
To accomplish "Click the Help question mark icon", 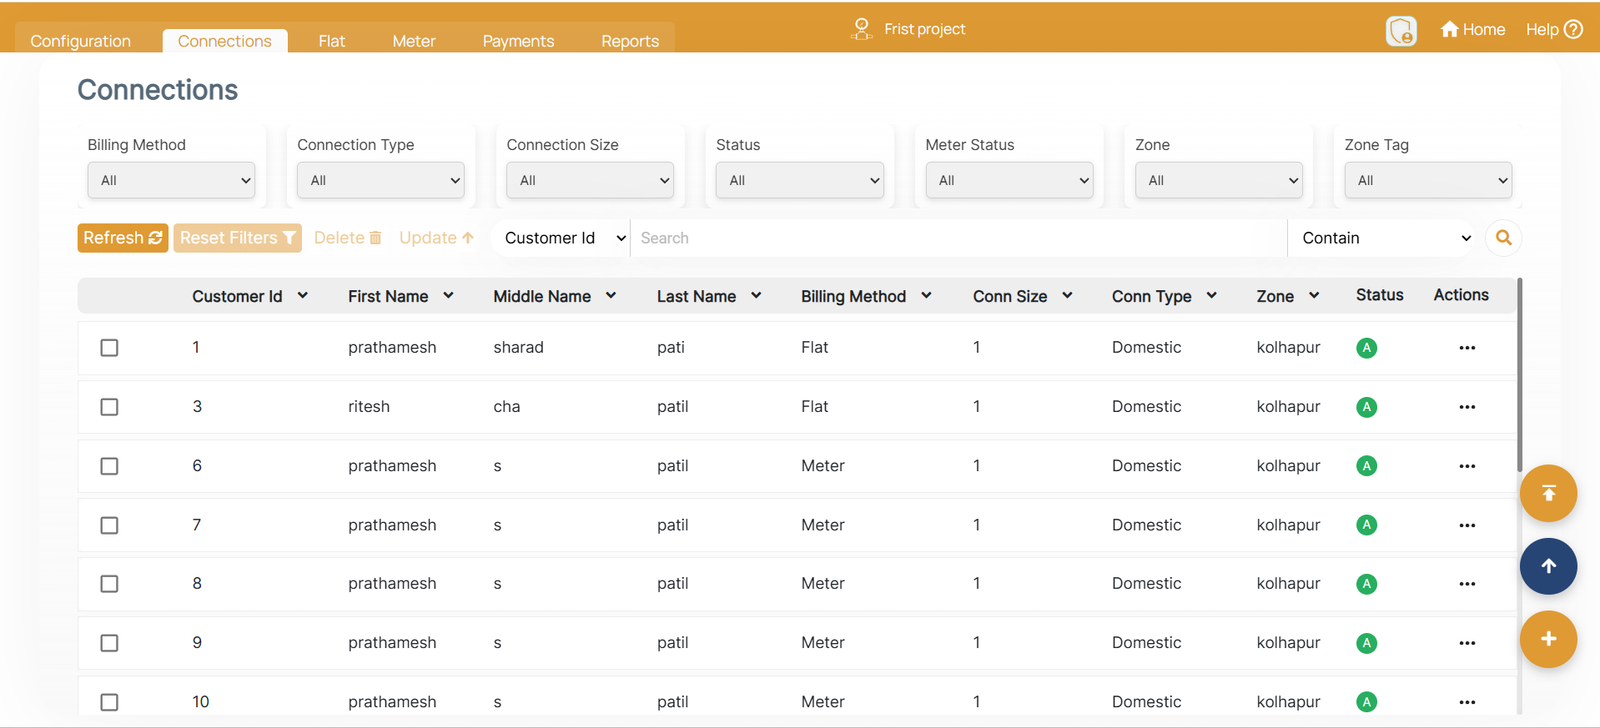I will 1573,29.
